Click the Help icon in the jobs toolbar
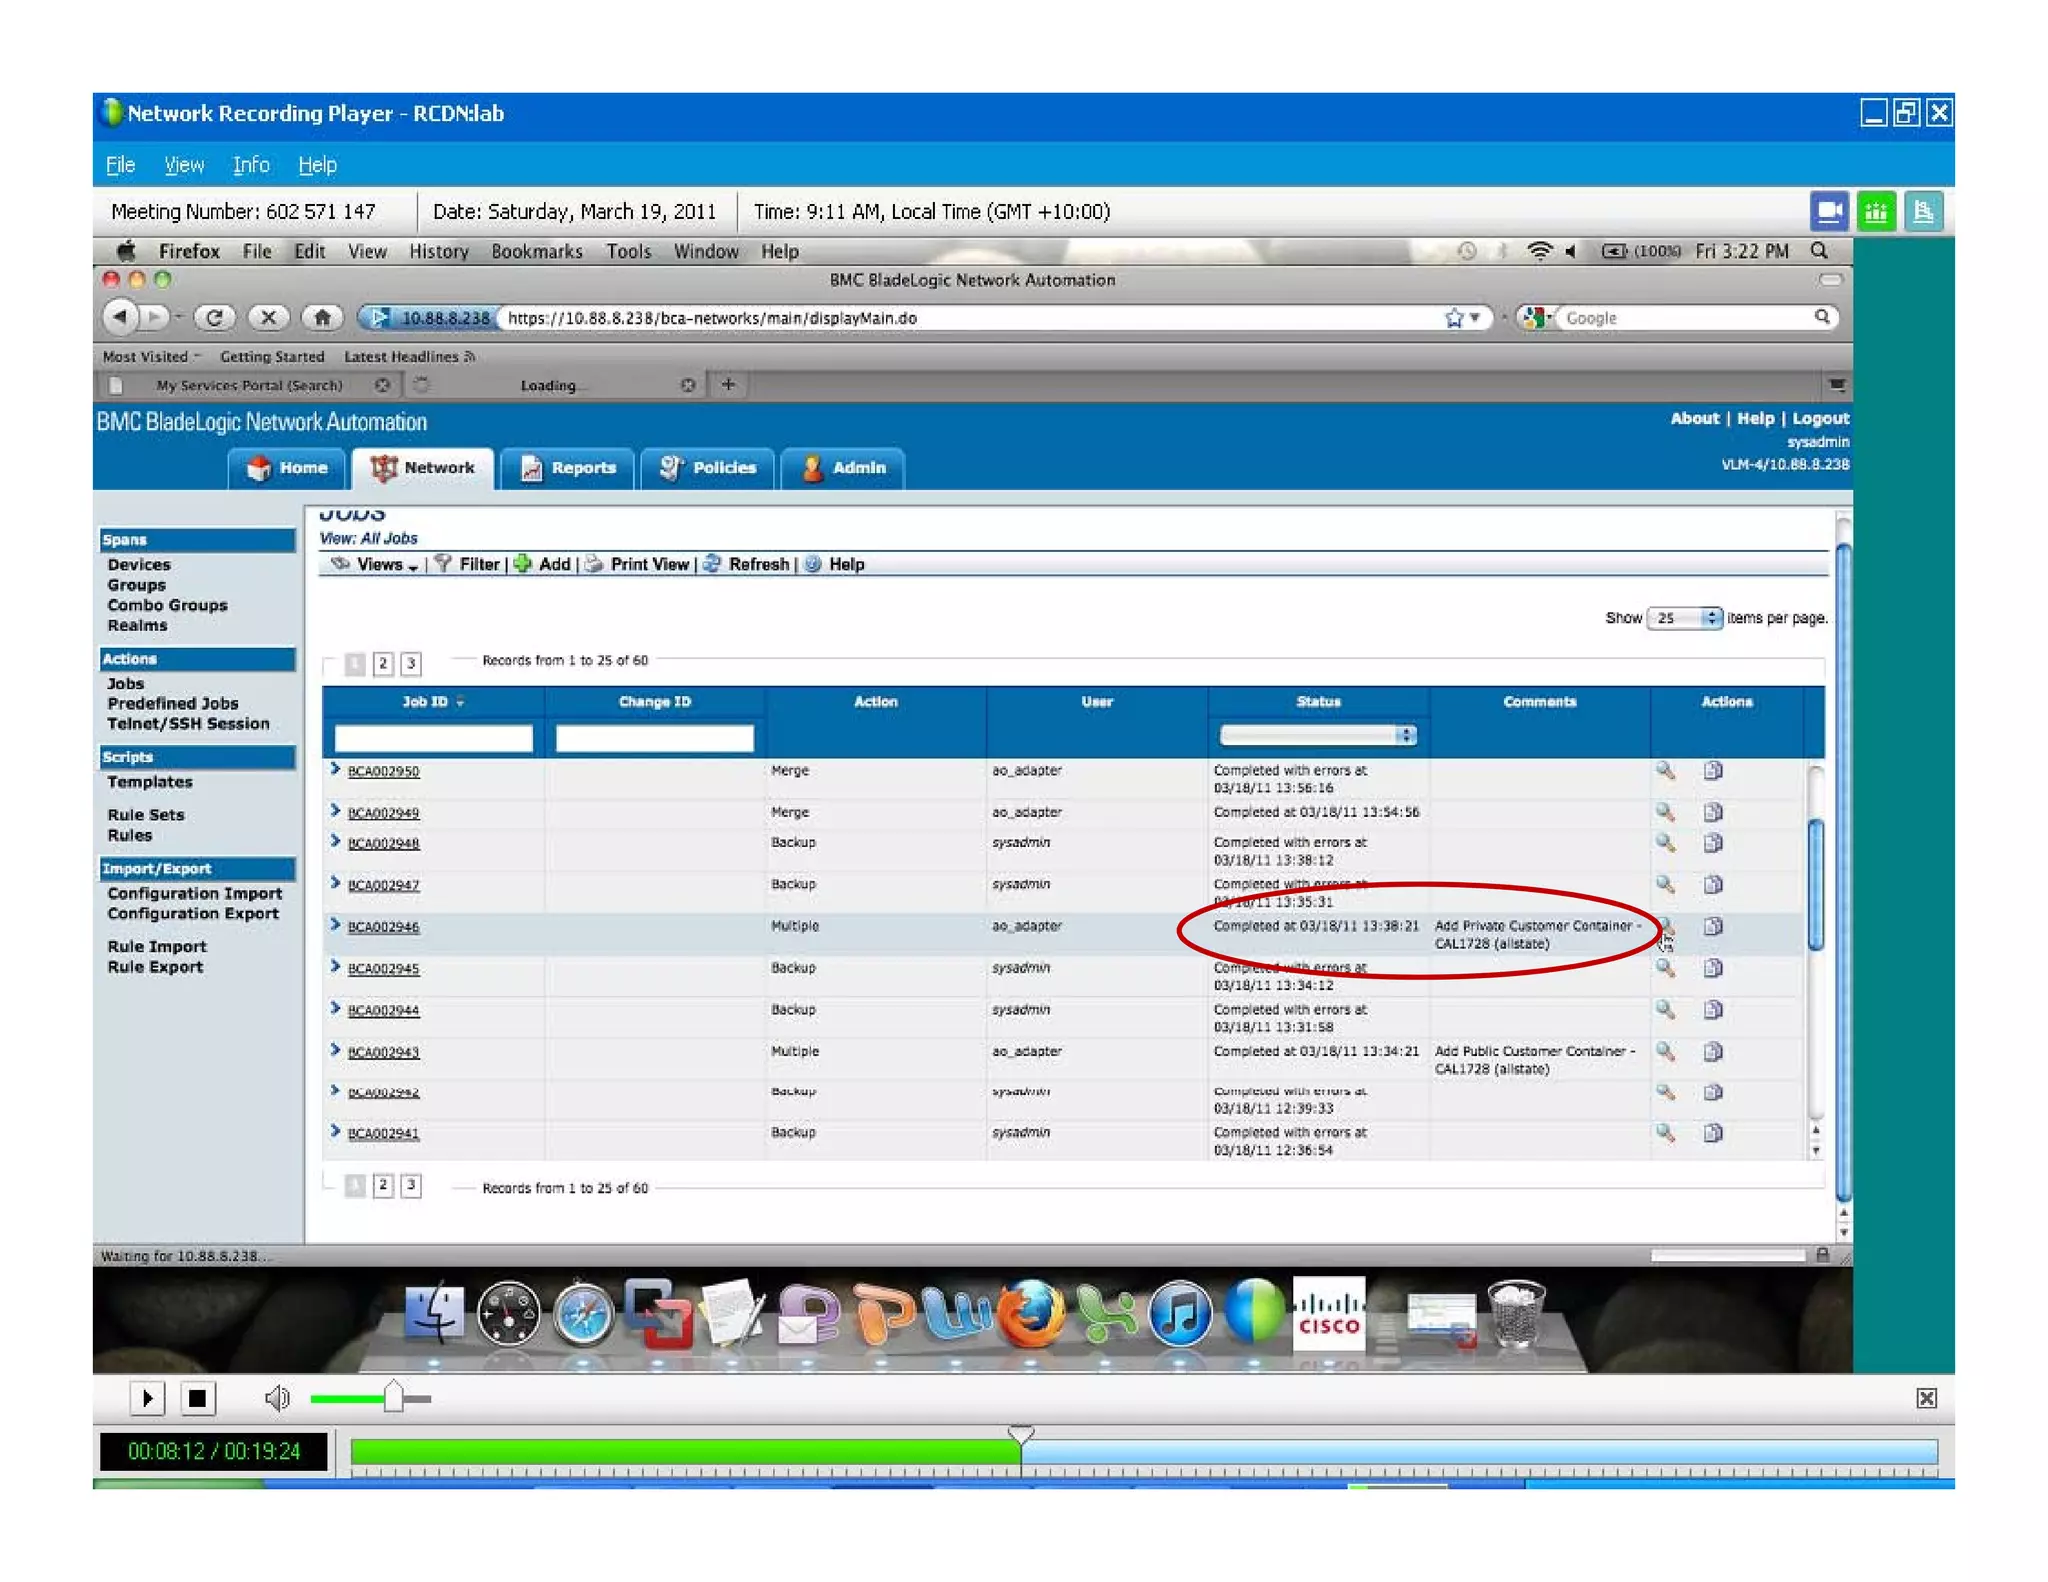 (x=813, y=564)
